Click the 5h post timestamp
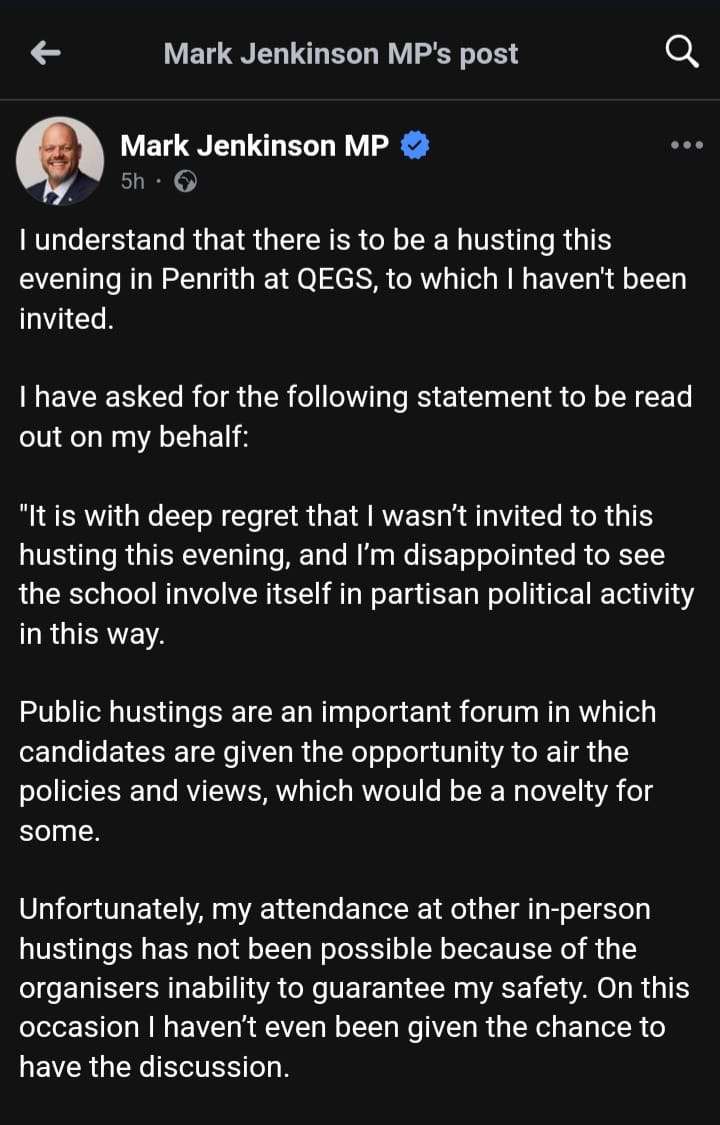 pyautogui.click(x=132, y=182)
